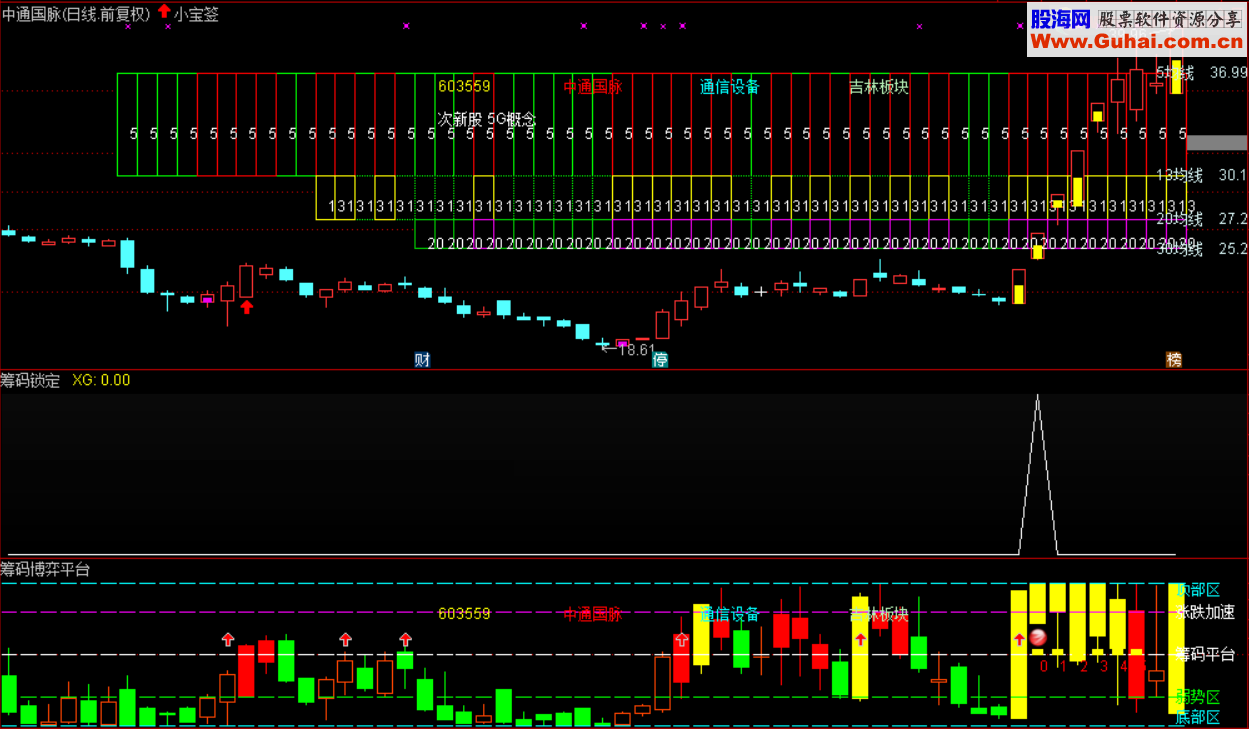Click the red up arrow left of the red ball
Image resolution: width=1249 pixels, height=729 pixels.
click(1019, 639)
